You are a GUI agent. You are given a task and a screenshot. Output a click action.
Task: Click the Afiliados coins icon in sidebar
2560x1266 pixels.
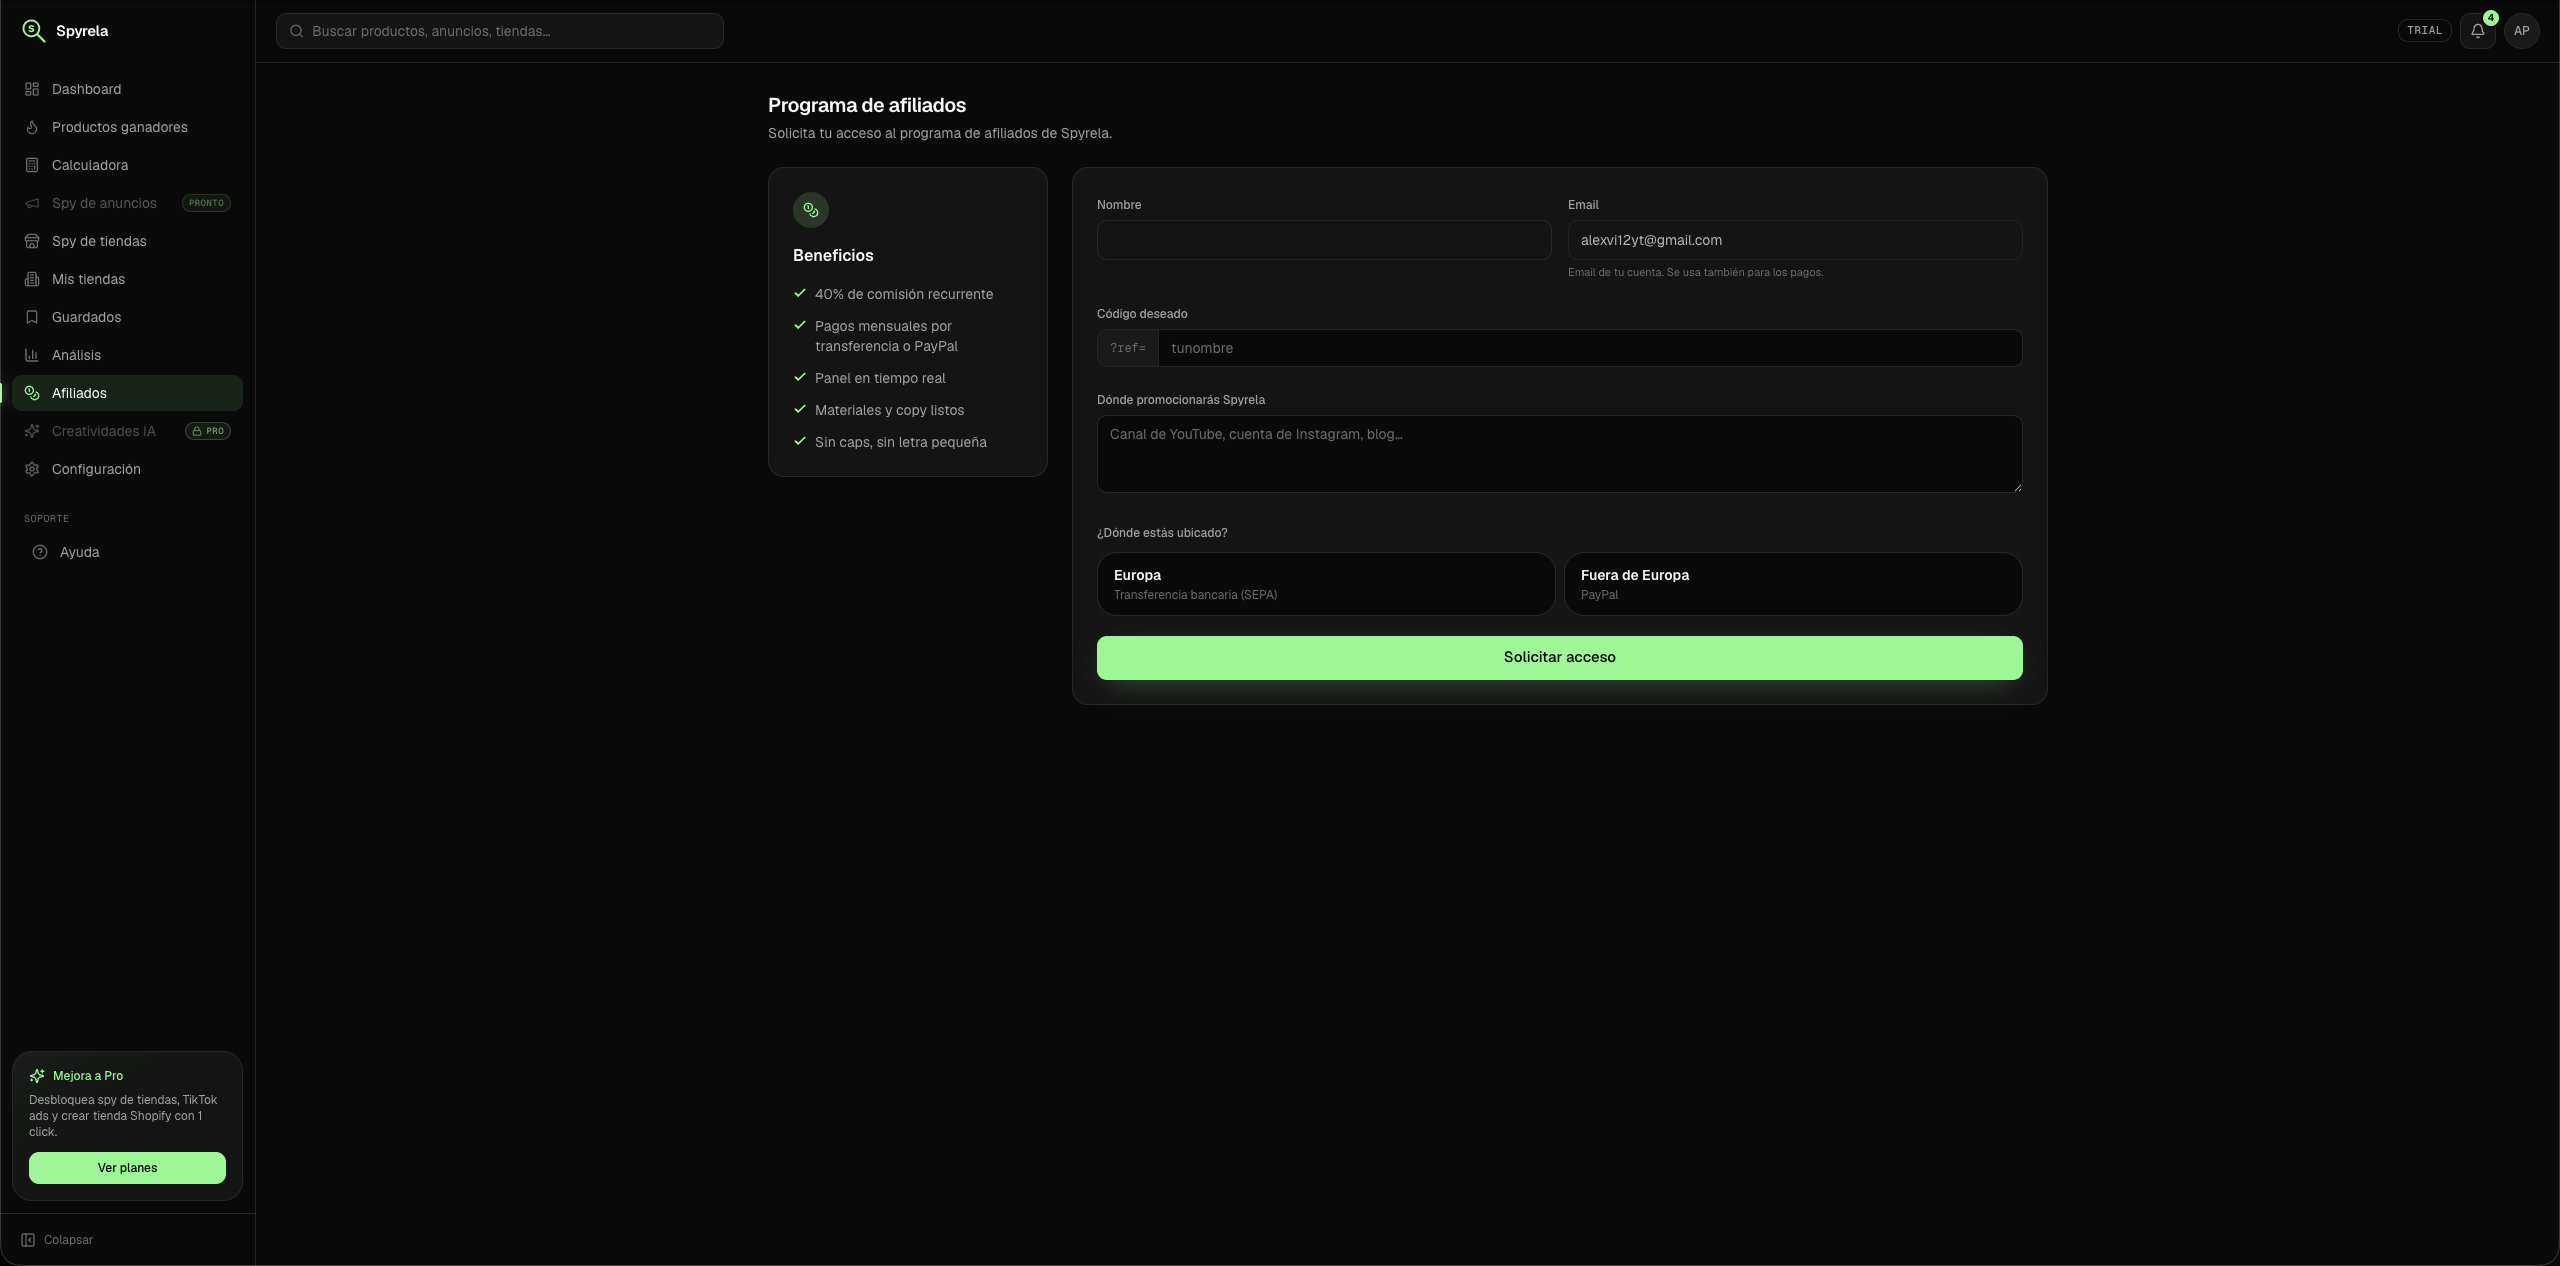coord(32,393)
